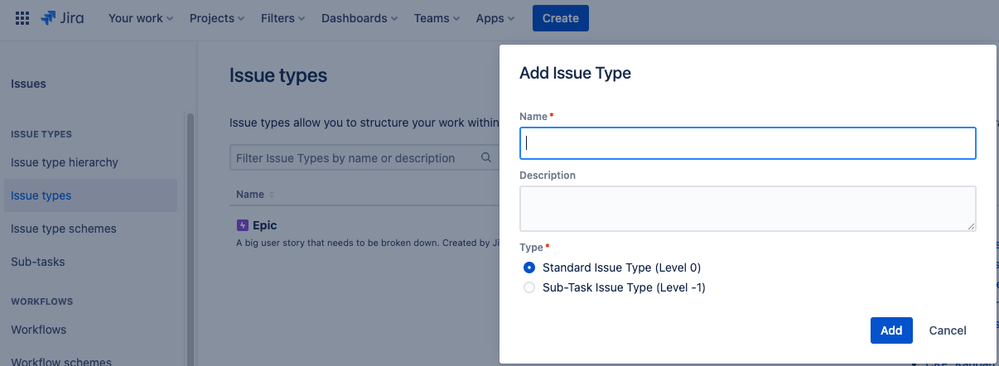The height and width of the screenshot is (366, 999).
Task: Expand the Filters dropdown
Action: pyautogui.click(x=283, y=18)
